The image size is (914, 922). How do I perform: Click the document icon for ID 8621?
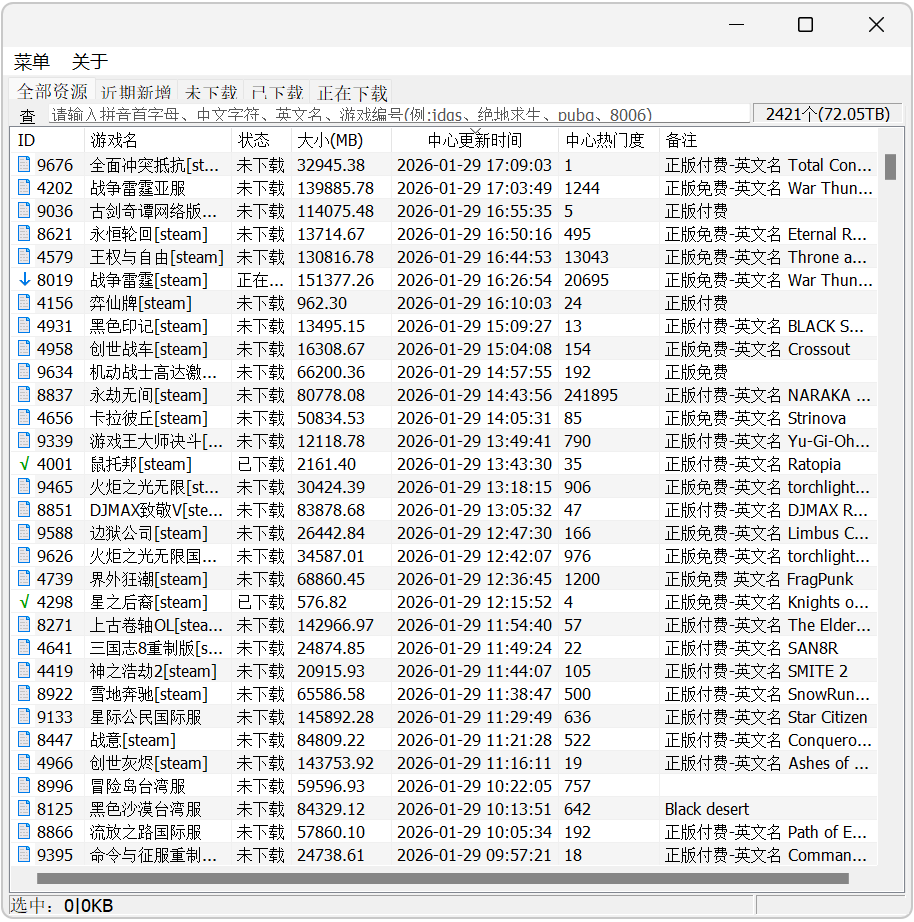[24, 233]
